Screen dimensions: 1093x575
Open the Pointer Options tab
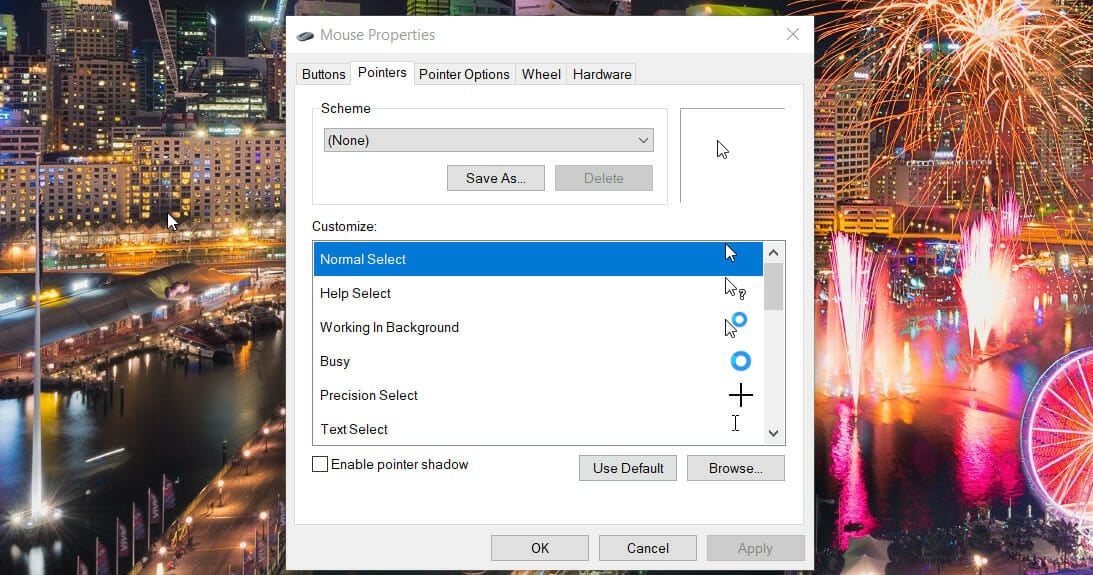(464, 75)
